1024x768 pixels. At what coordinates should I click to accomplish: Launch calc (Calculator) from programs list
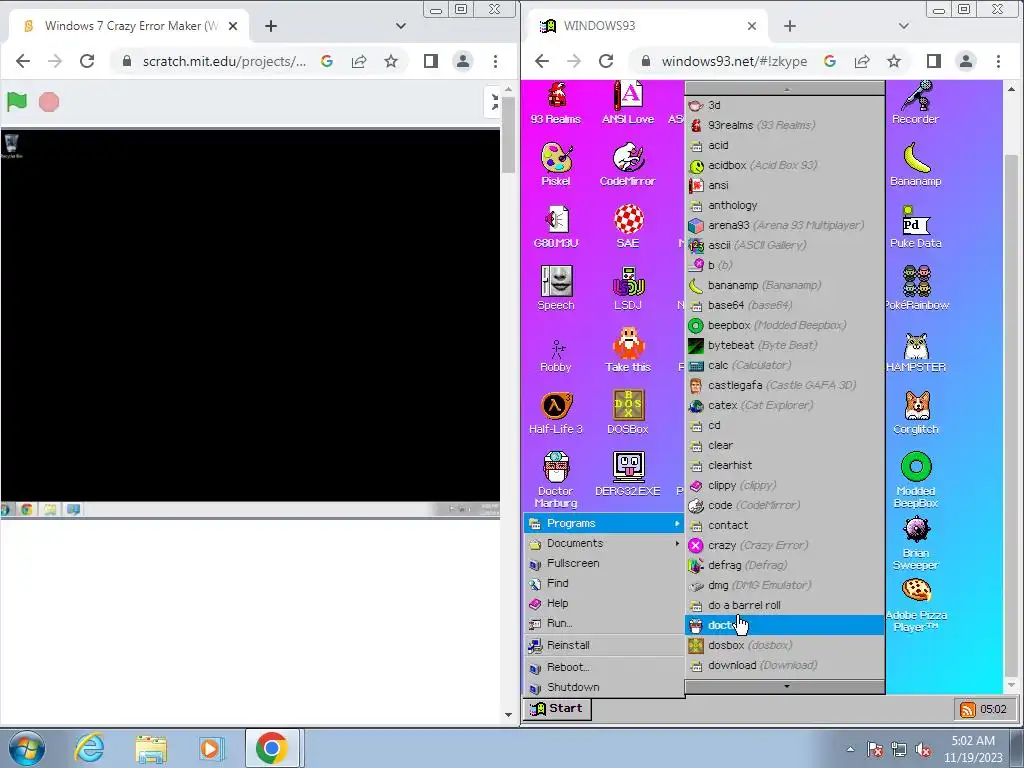785,365
